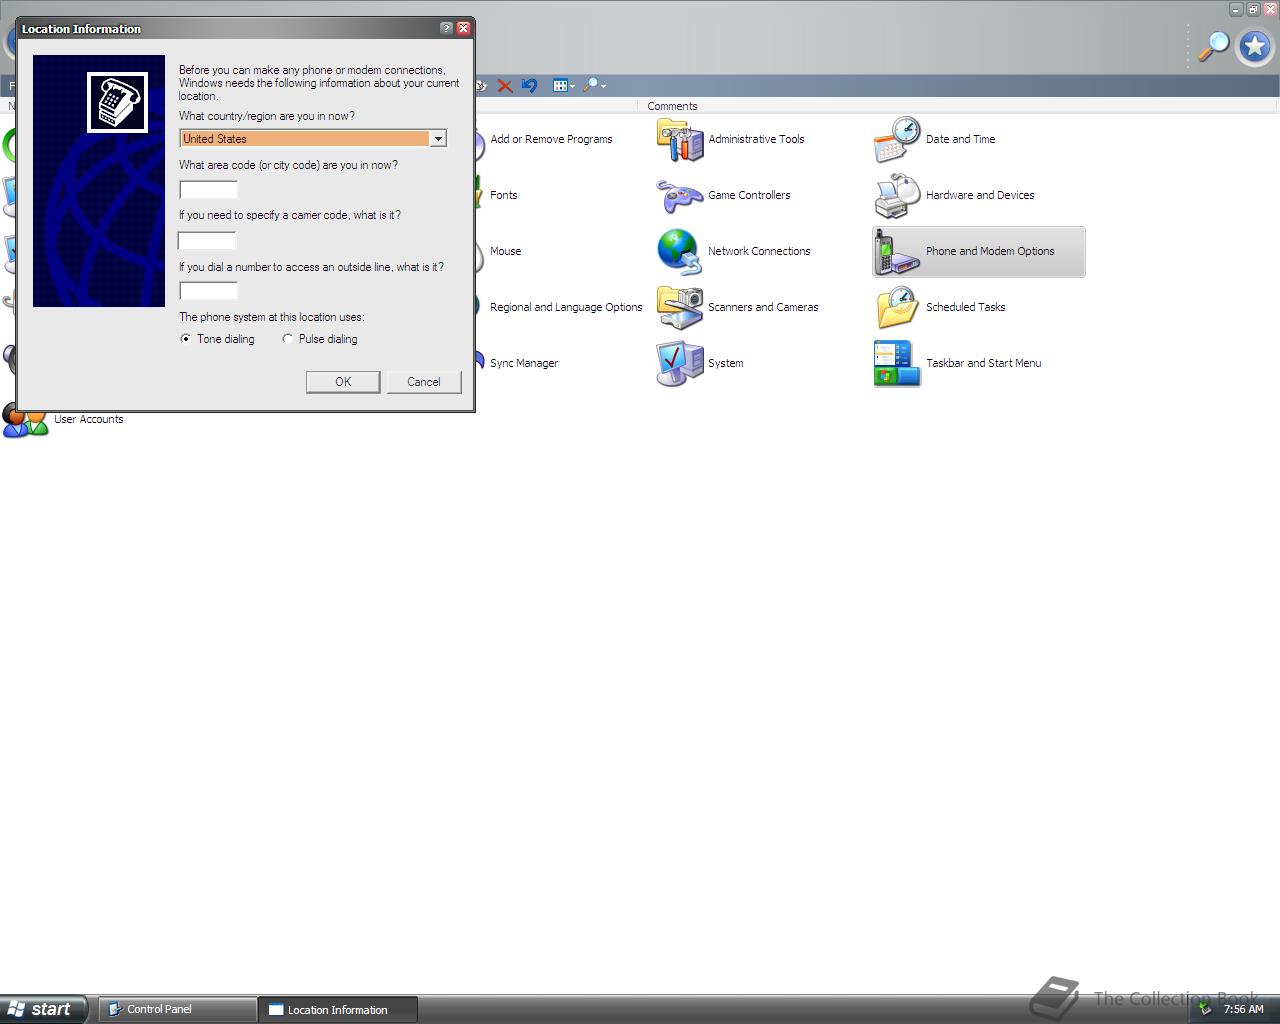Open Network Connections icon

pyautogui.click(x=680, y=252)
